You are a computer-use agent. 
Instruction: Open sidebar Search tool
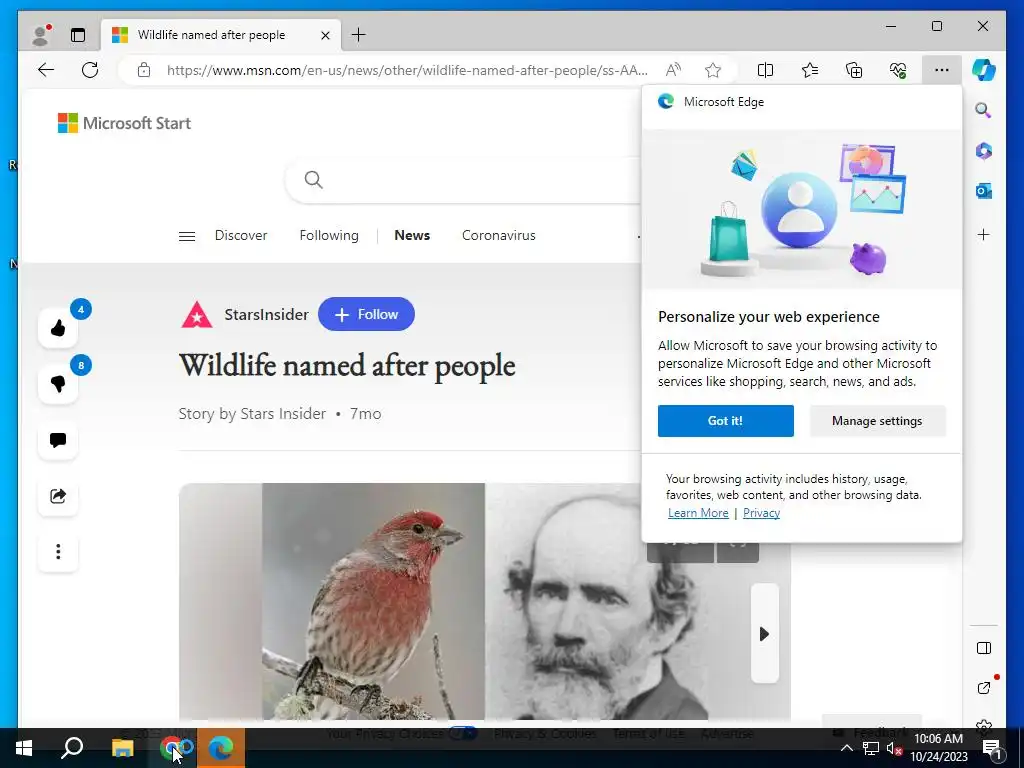(x=984, y=110)
